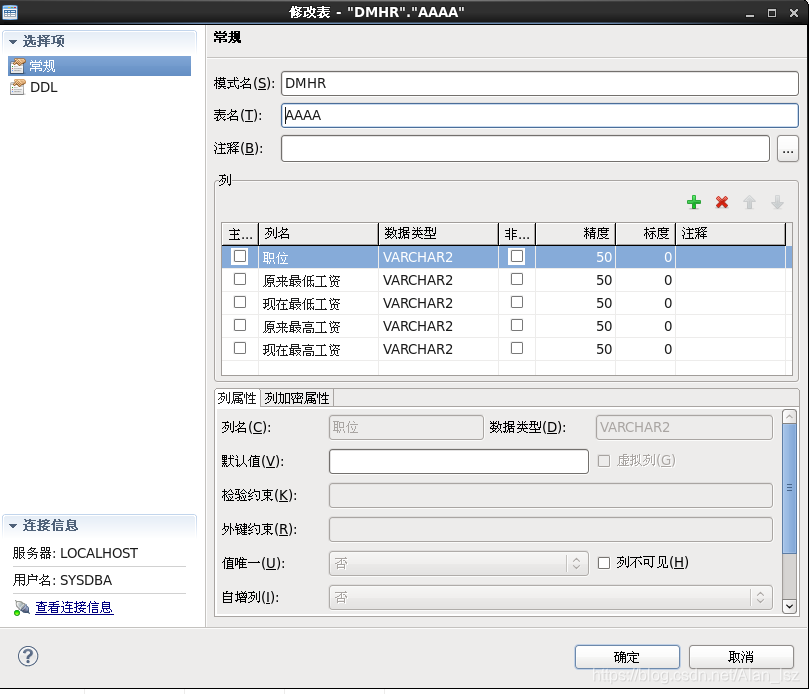Click the 模式名(S) input field
This screenshot has height=694, width=809.
(540, 84)
